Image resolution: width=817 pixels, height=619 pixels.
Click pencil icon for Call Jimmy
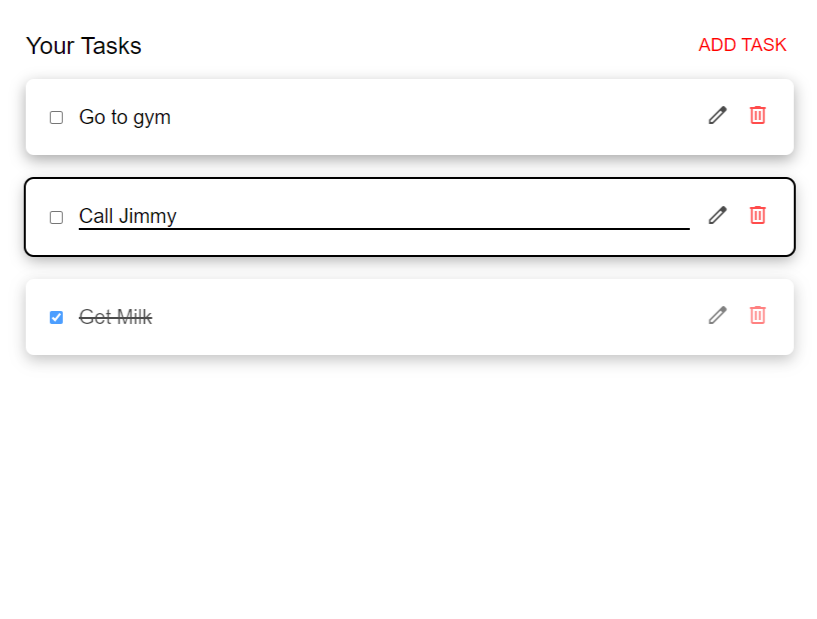click(717, 215)
